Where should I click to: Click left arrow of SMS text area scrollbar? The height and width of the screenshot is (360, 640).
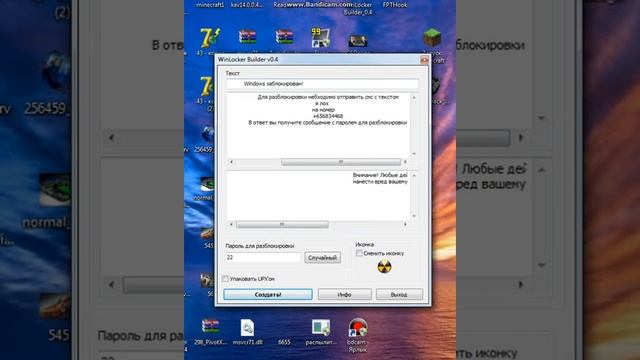pyautogui.click(x=231, y=162)
